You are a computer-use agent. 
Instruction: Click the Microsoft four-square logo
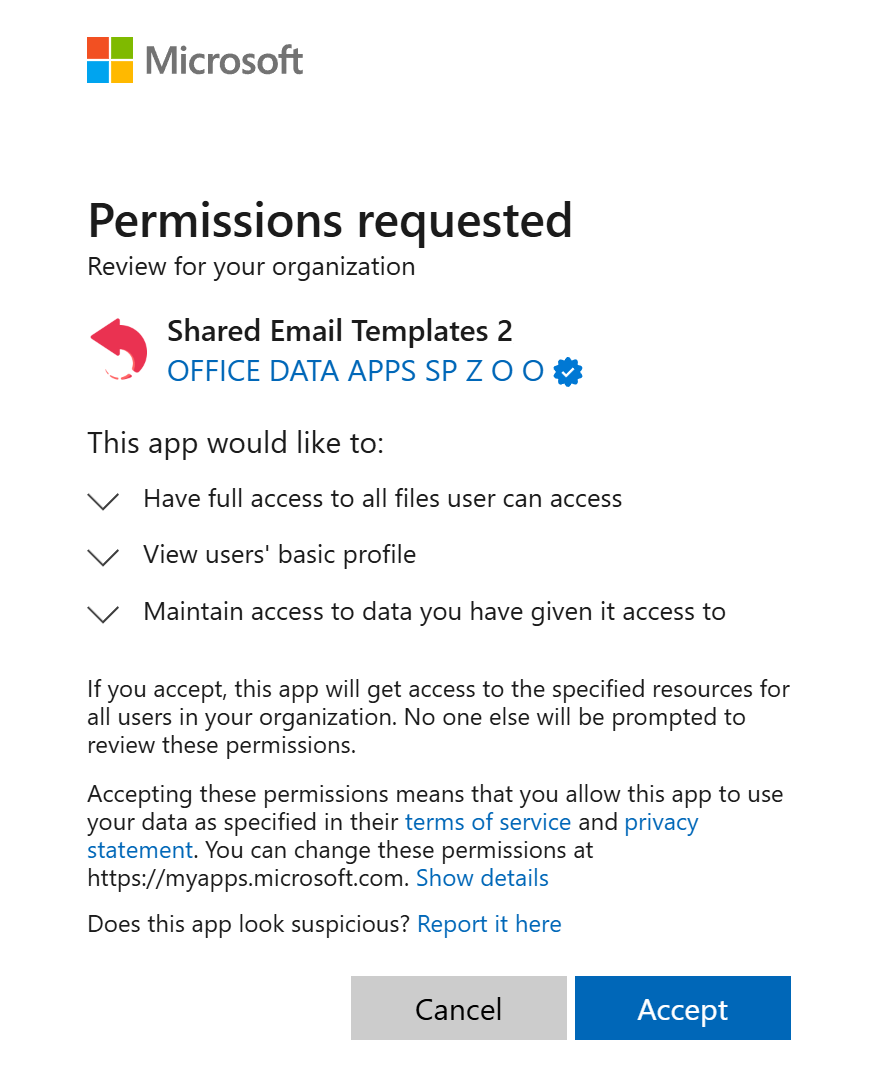coord(110,59)
